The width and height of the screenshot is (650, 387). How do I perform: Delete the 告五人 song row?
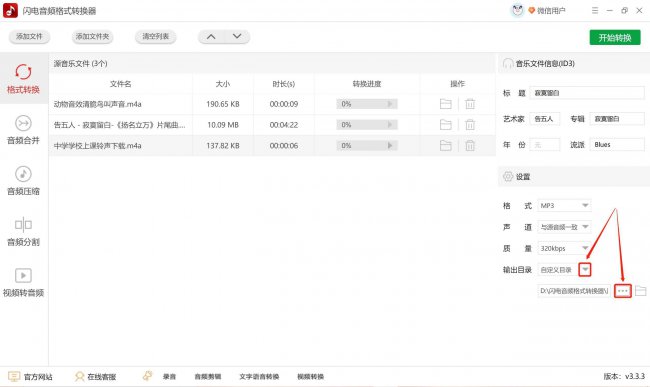pos(470,125)
